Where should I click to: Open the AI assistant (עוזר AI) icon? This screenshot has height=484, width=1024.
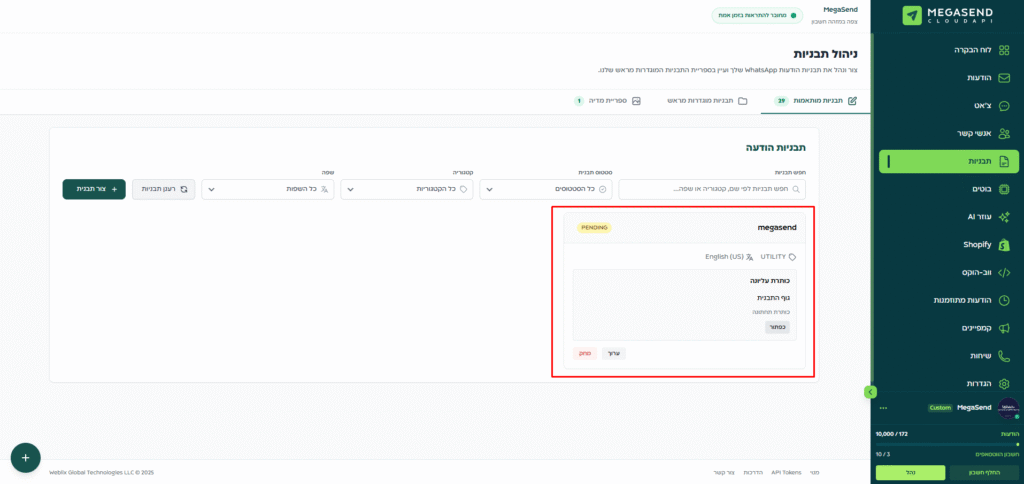tap(1004, 217)
